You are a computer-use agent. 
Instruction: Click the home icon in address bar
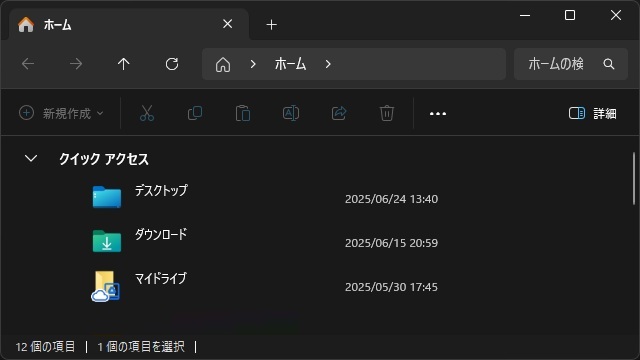(x=223, y=64)
